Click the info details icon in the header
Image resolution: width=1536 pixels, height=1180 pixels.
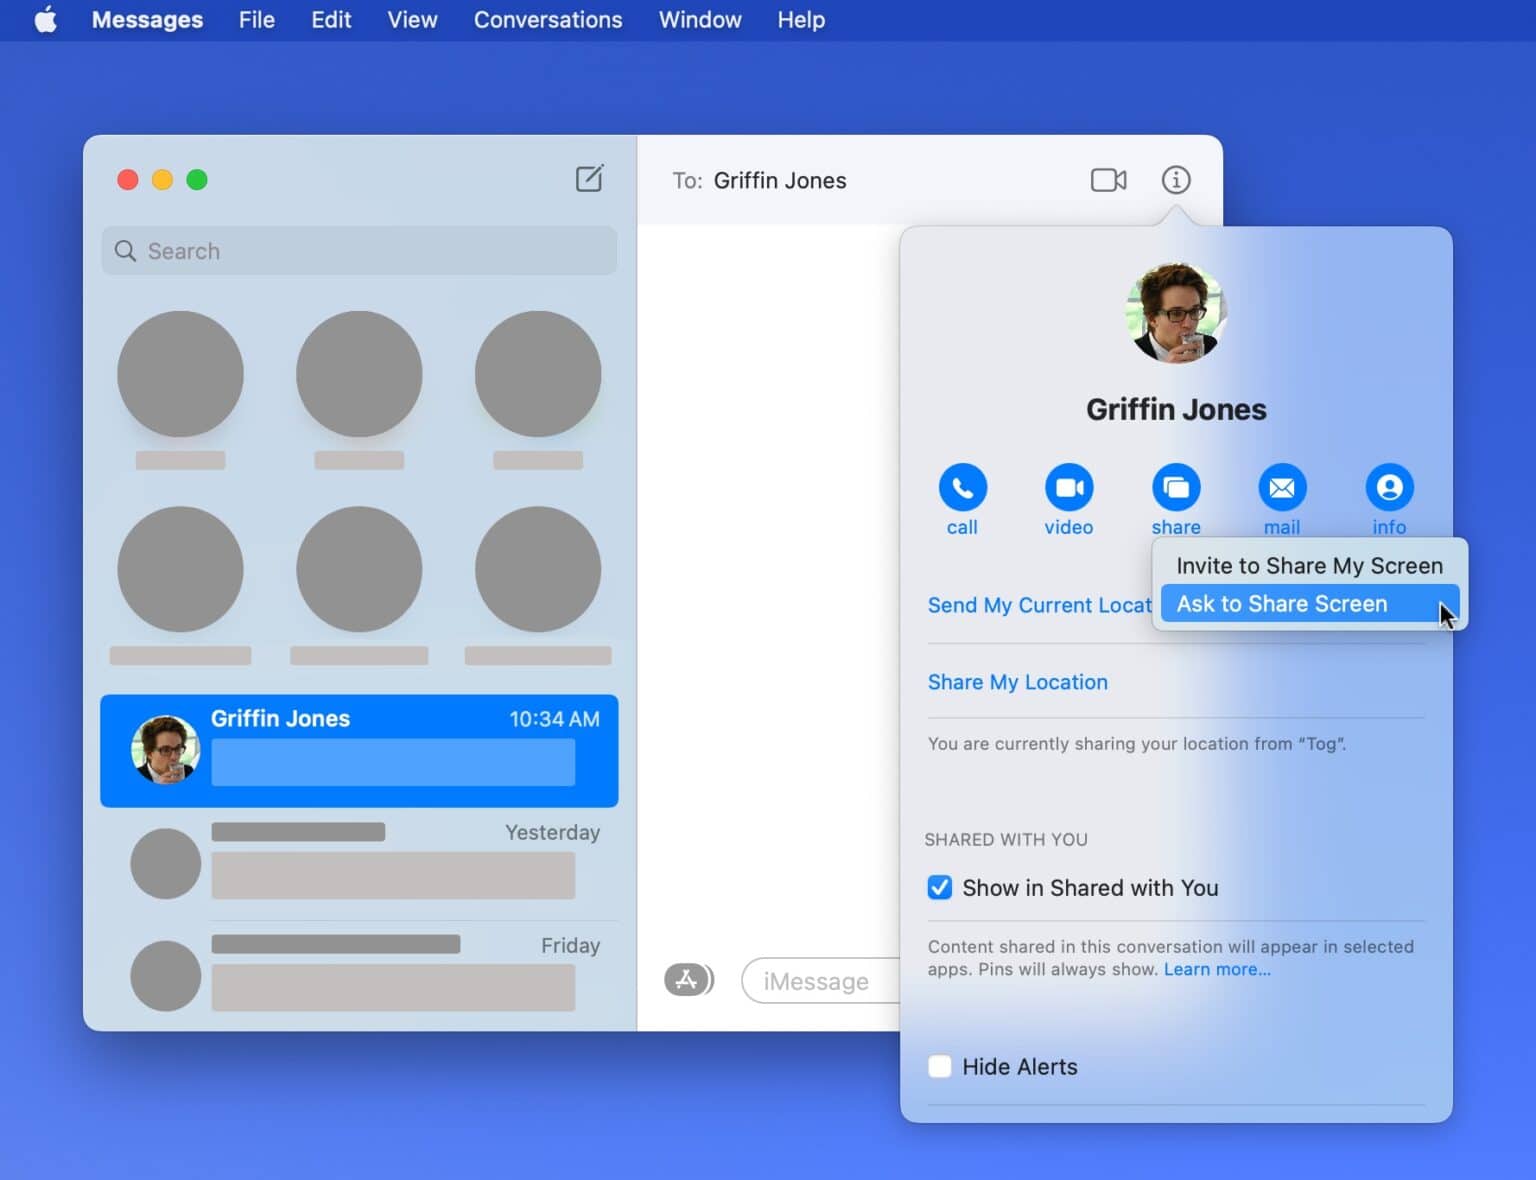(1175, 180)
